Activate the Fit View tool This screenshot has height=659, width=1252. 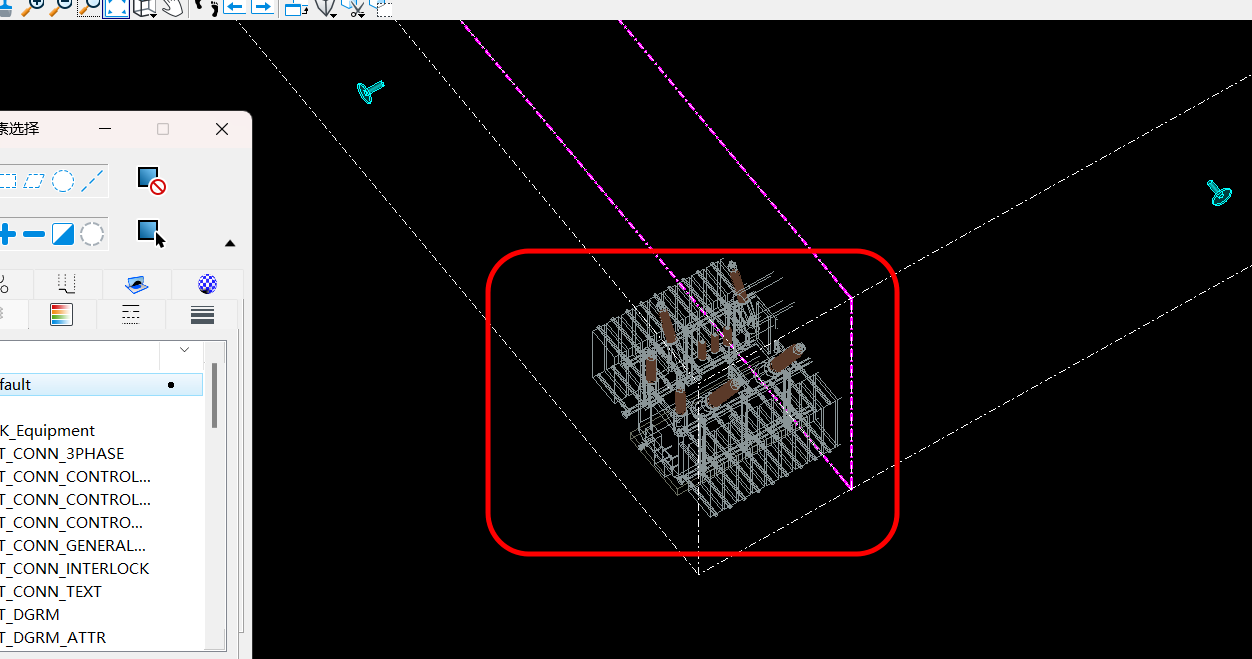click(x=117, y=8)
